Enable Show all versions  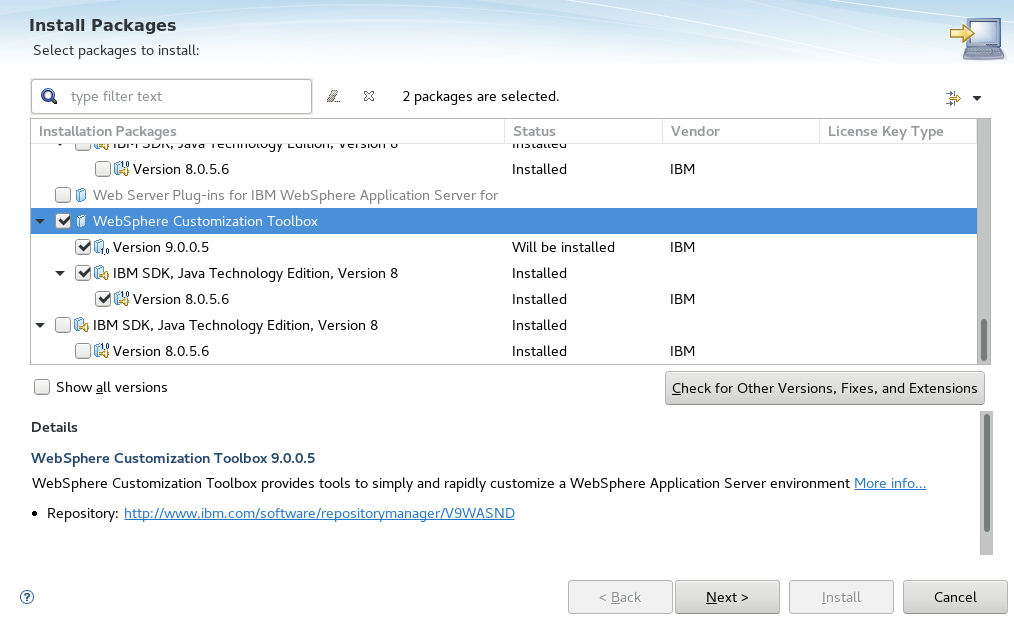(42, 387)
